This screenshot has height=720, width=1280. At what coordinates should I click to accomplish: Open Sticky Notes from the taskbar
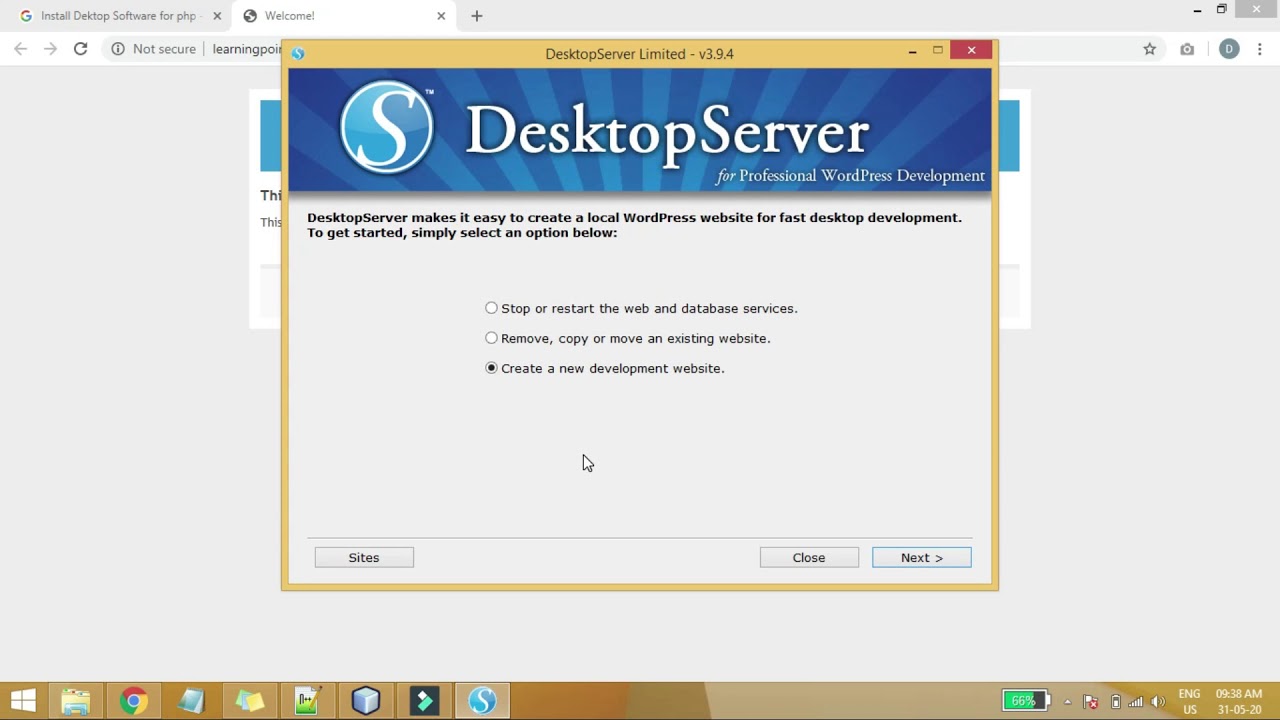(x=249, y=701)
